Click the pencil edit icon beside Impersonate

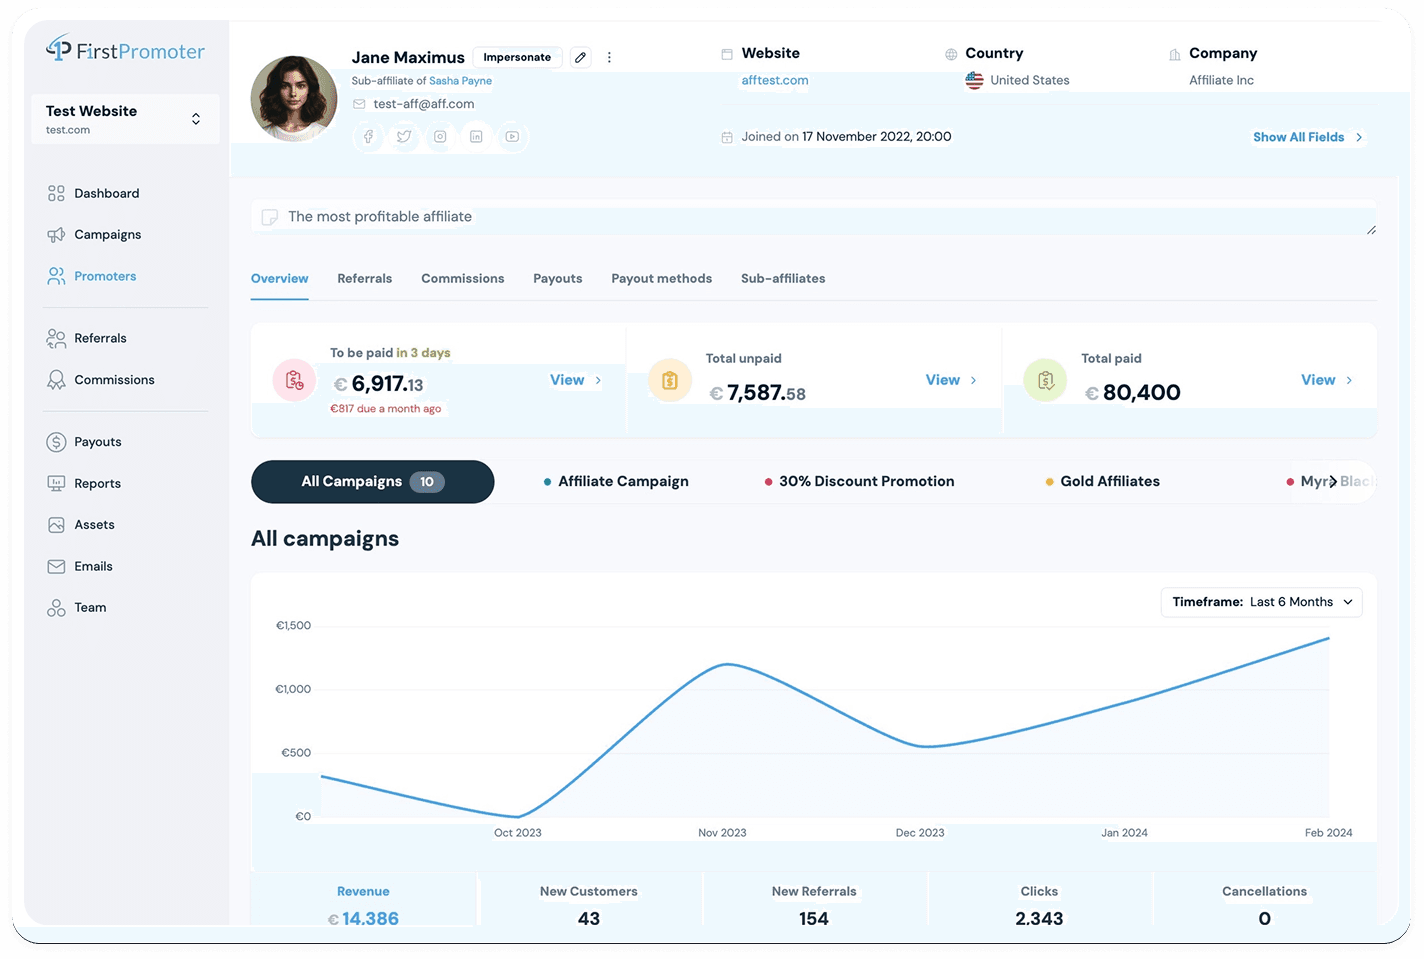(580, 57)
